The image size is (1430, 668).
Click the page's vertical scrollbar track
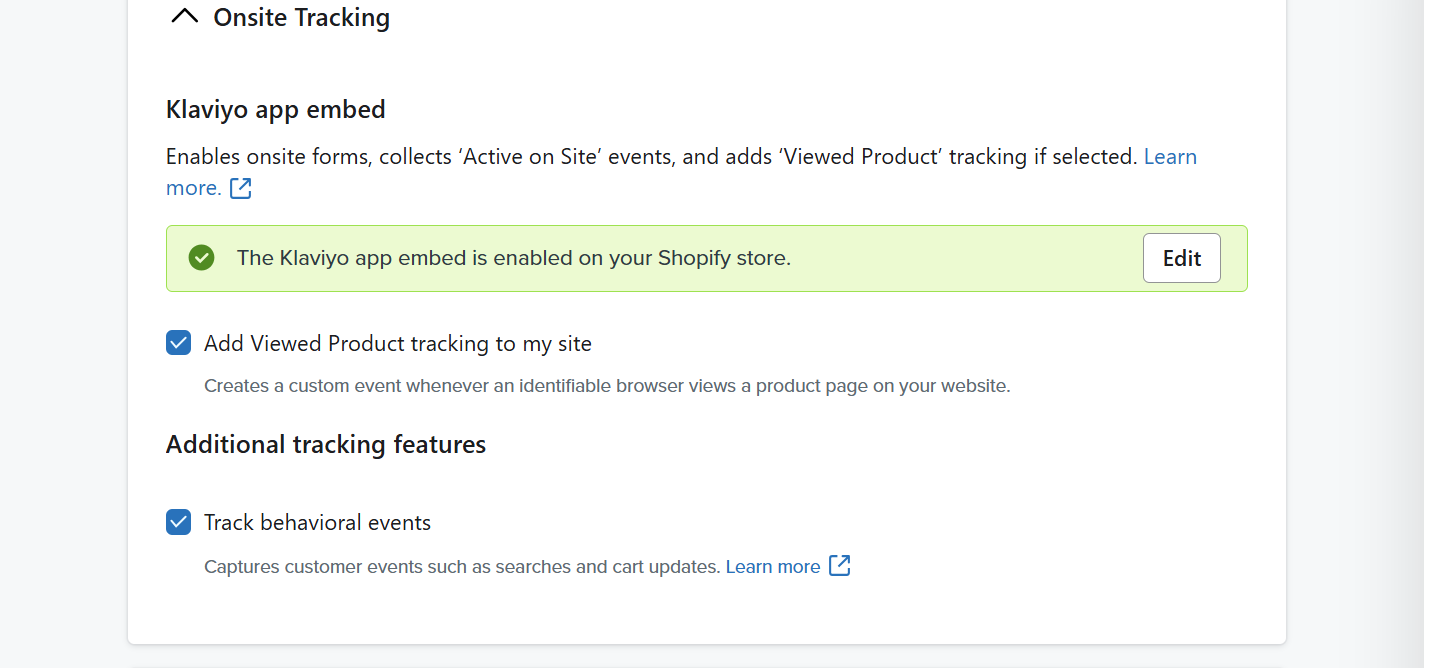click(1427, 334)
